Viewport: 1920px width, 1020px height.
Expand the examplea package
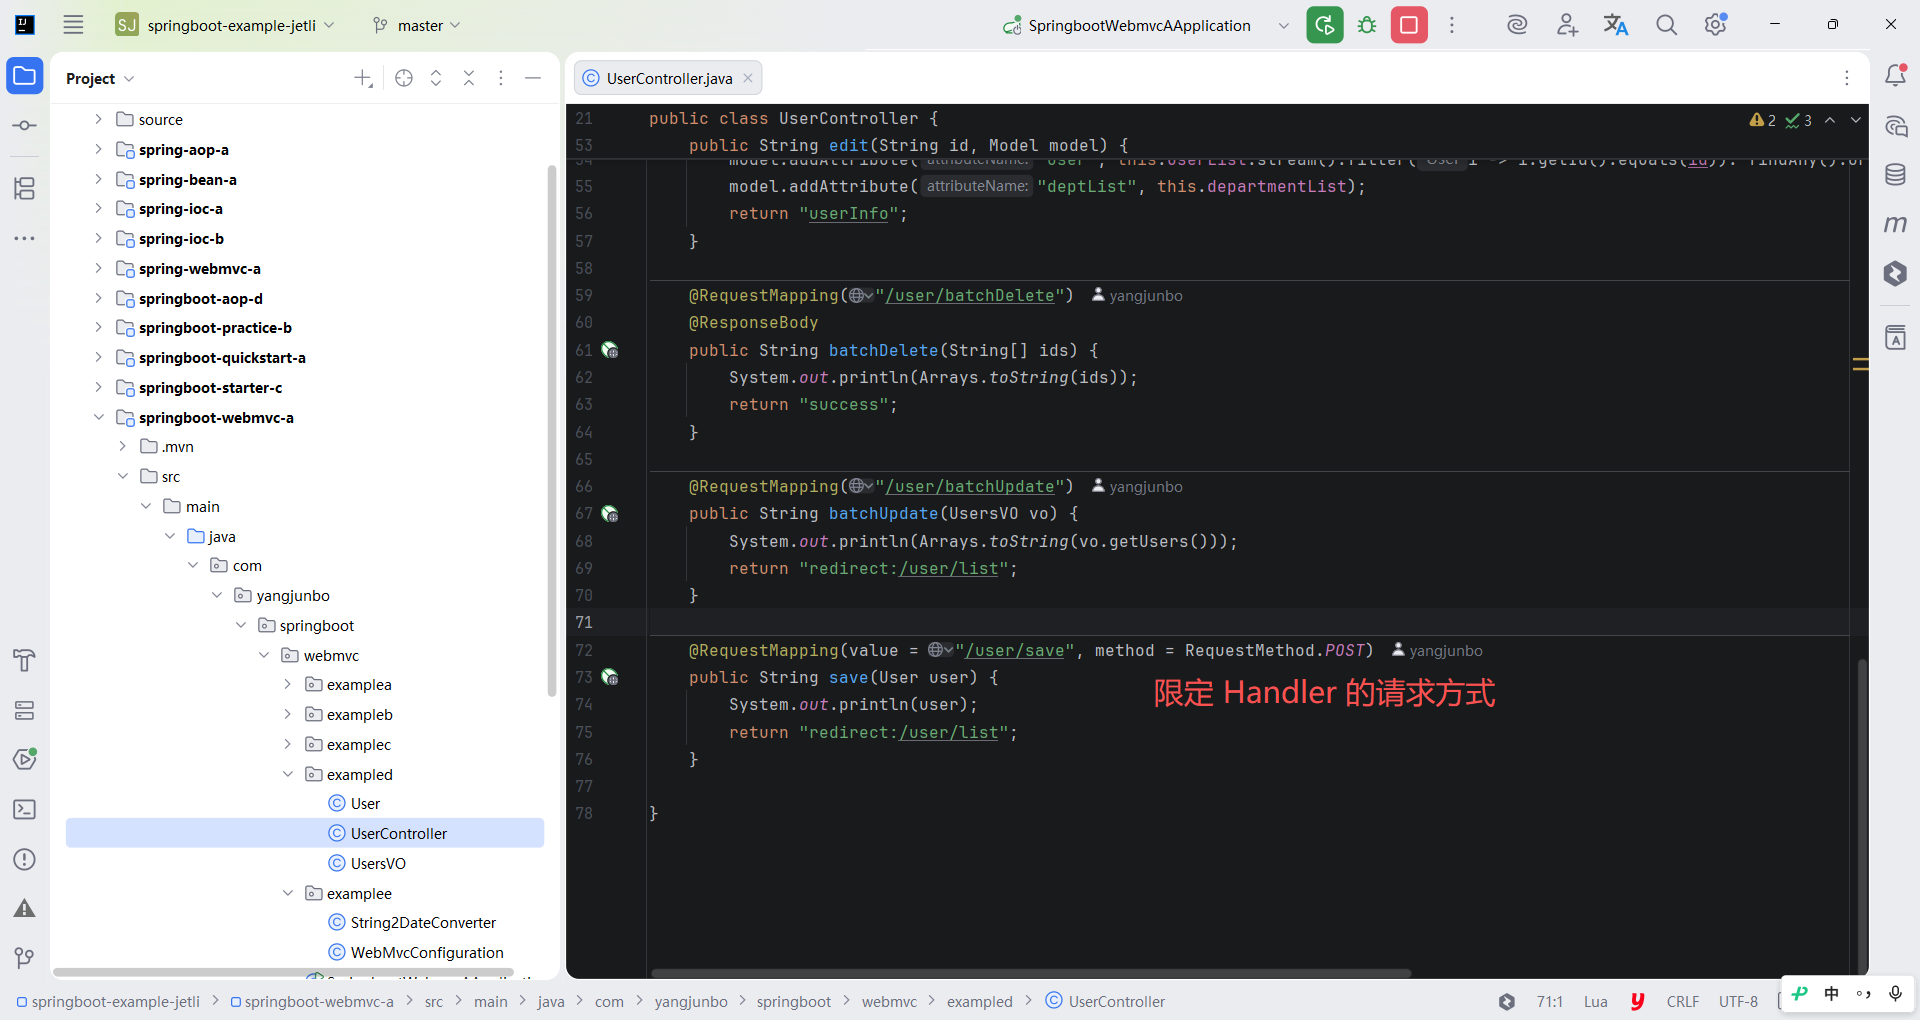pos(287,684)
